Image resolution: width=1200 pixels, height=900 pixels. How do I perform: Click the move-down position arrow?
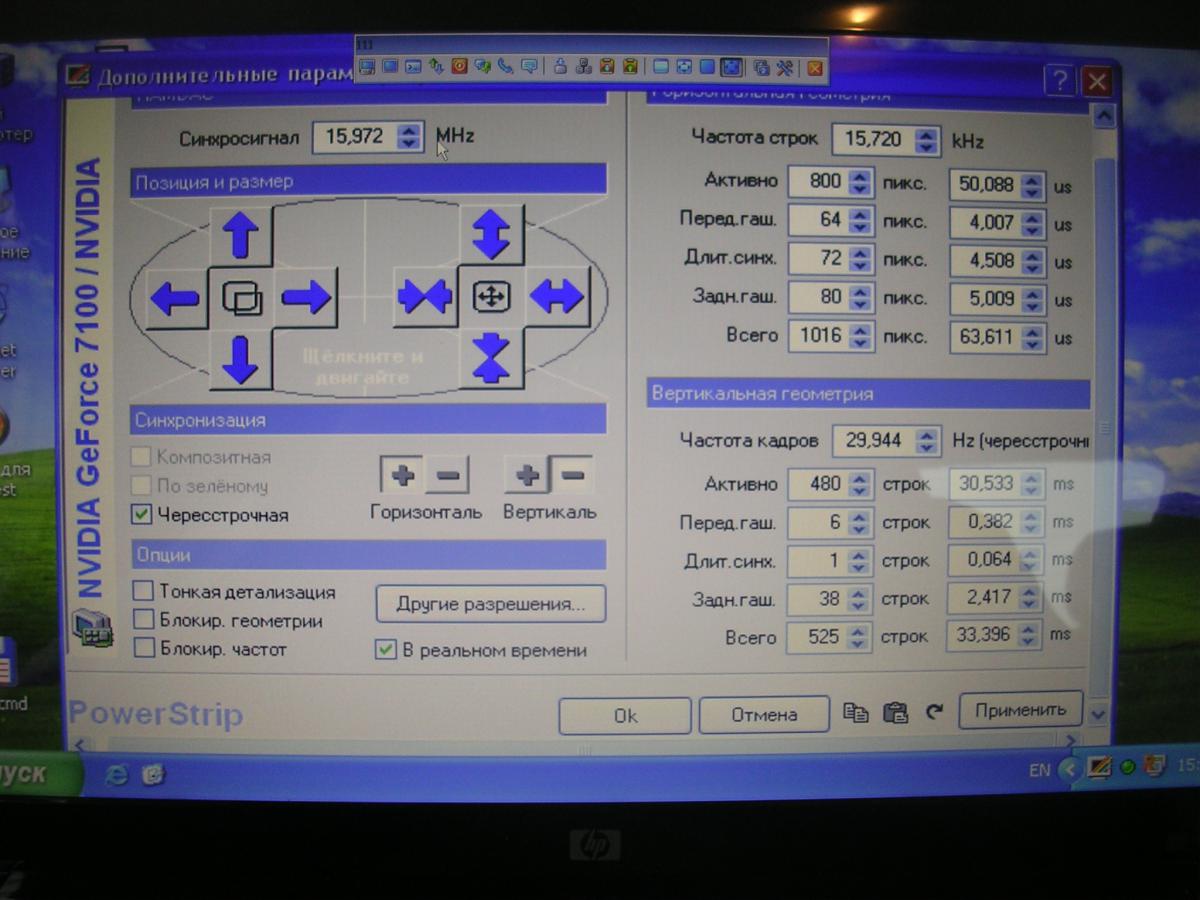(x=240, y=359)
